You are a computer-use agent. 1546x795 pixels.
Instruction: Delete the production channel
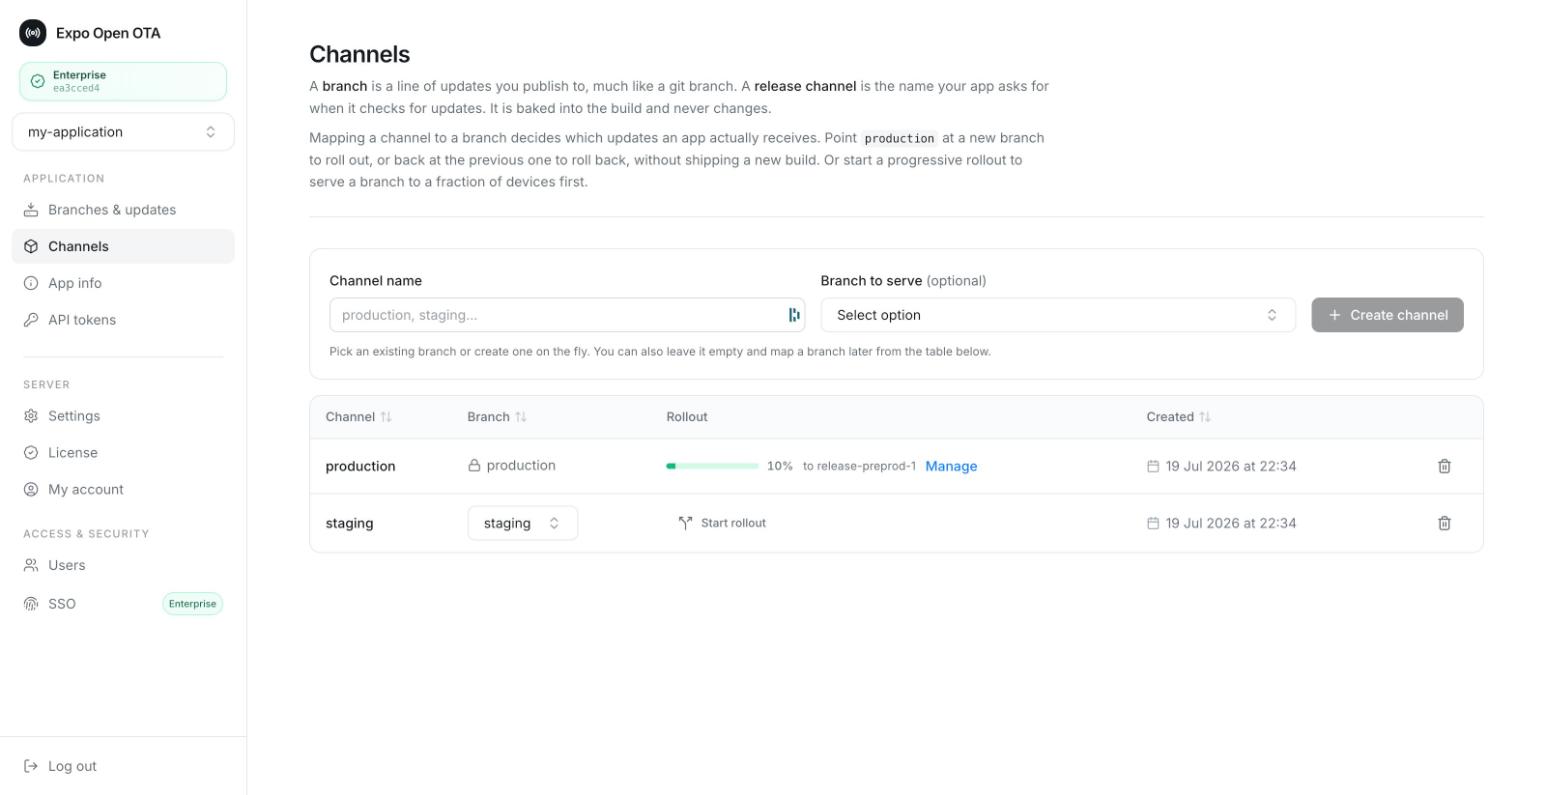click(1444, 466)
